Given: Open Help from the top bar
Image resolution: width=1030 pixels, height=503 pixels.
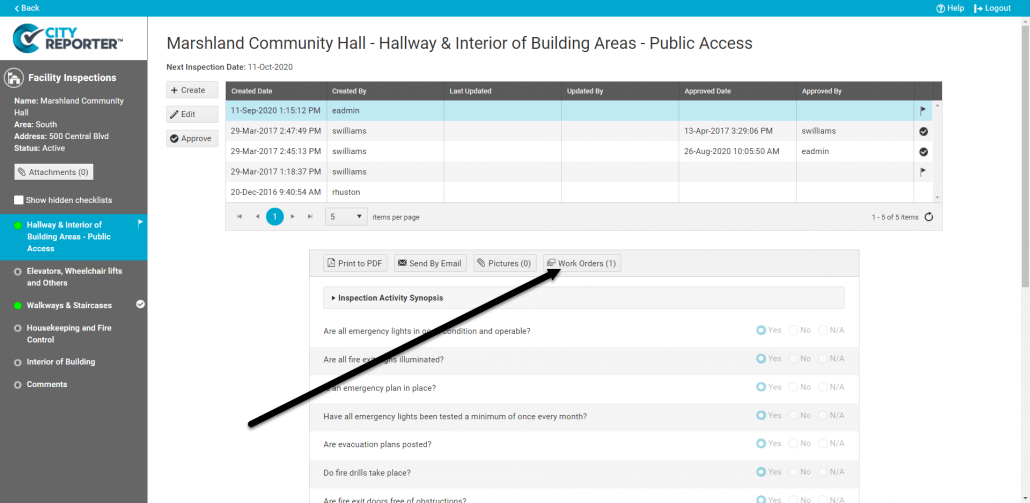Looking at the screenshot, I should (x=949, y=8).
